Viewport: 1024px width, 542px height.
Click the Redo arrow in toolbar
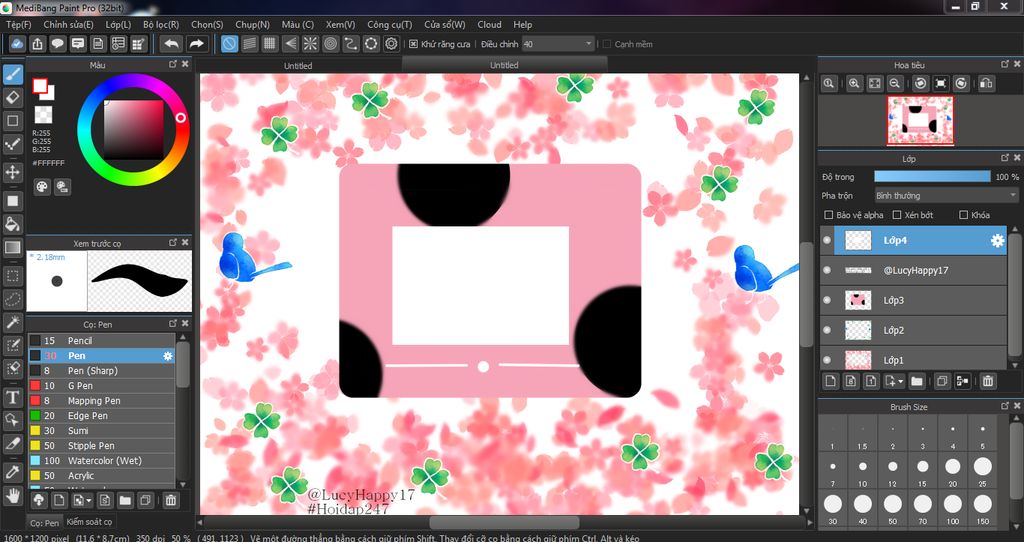pos(196,44)
